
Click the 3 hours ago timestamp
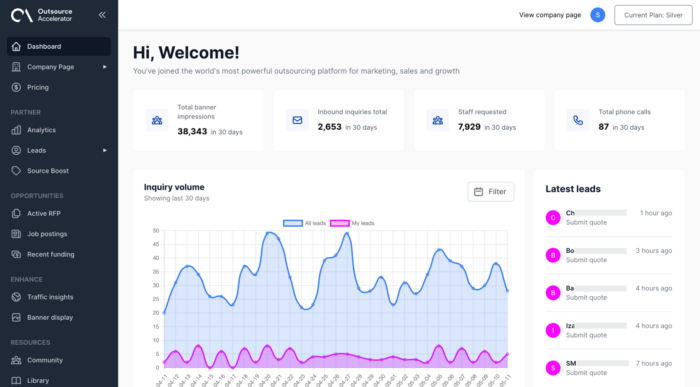[x=654, y=250]
